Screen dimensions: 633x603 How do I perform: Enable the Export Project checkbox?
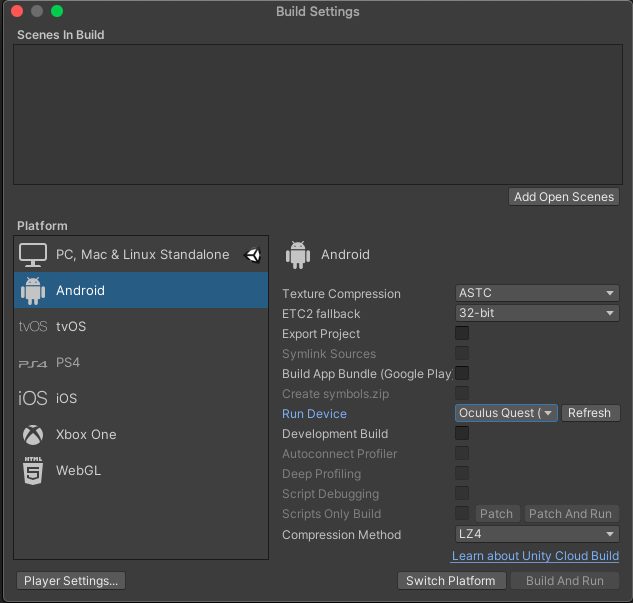[462, 333]
